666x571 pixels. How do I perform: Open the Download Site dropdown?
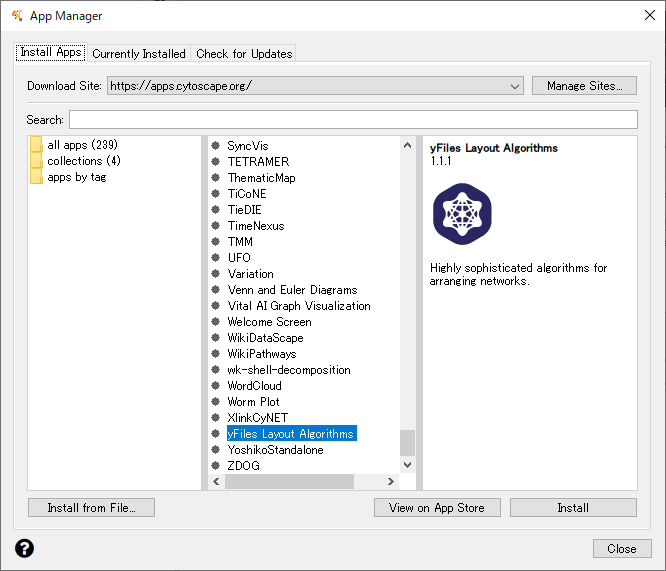tap(515, 86)
